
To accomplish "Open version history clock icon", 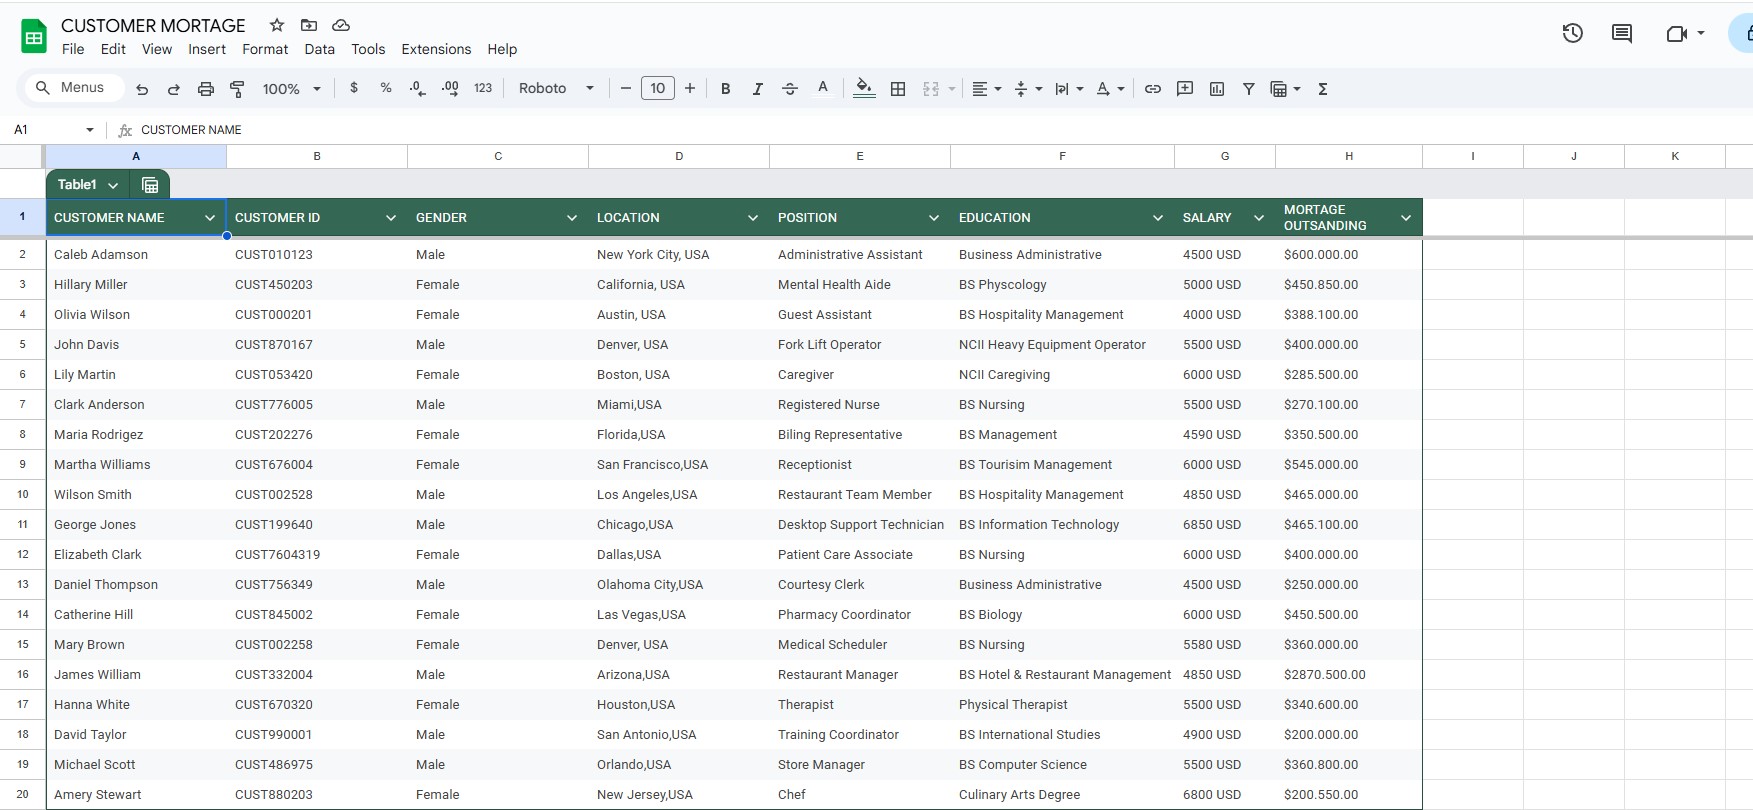I will [x=1572, y=34].
